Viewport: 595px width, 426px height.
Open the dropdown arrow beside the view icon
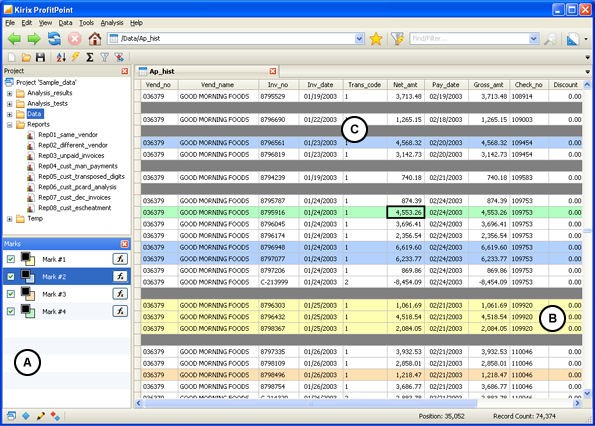coord(586,39)
